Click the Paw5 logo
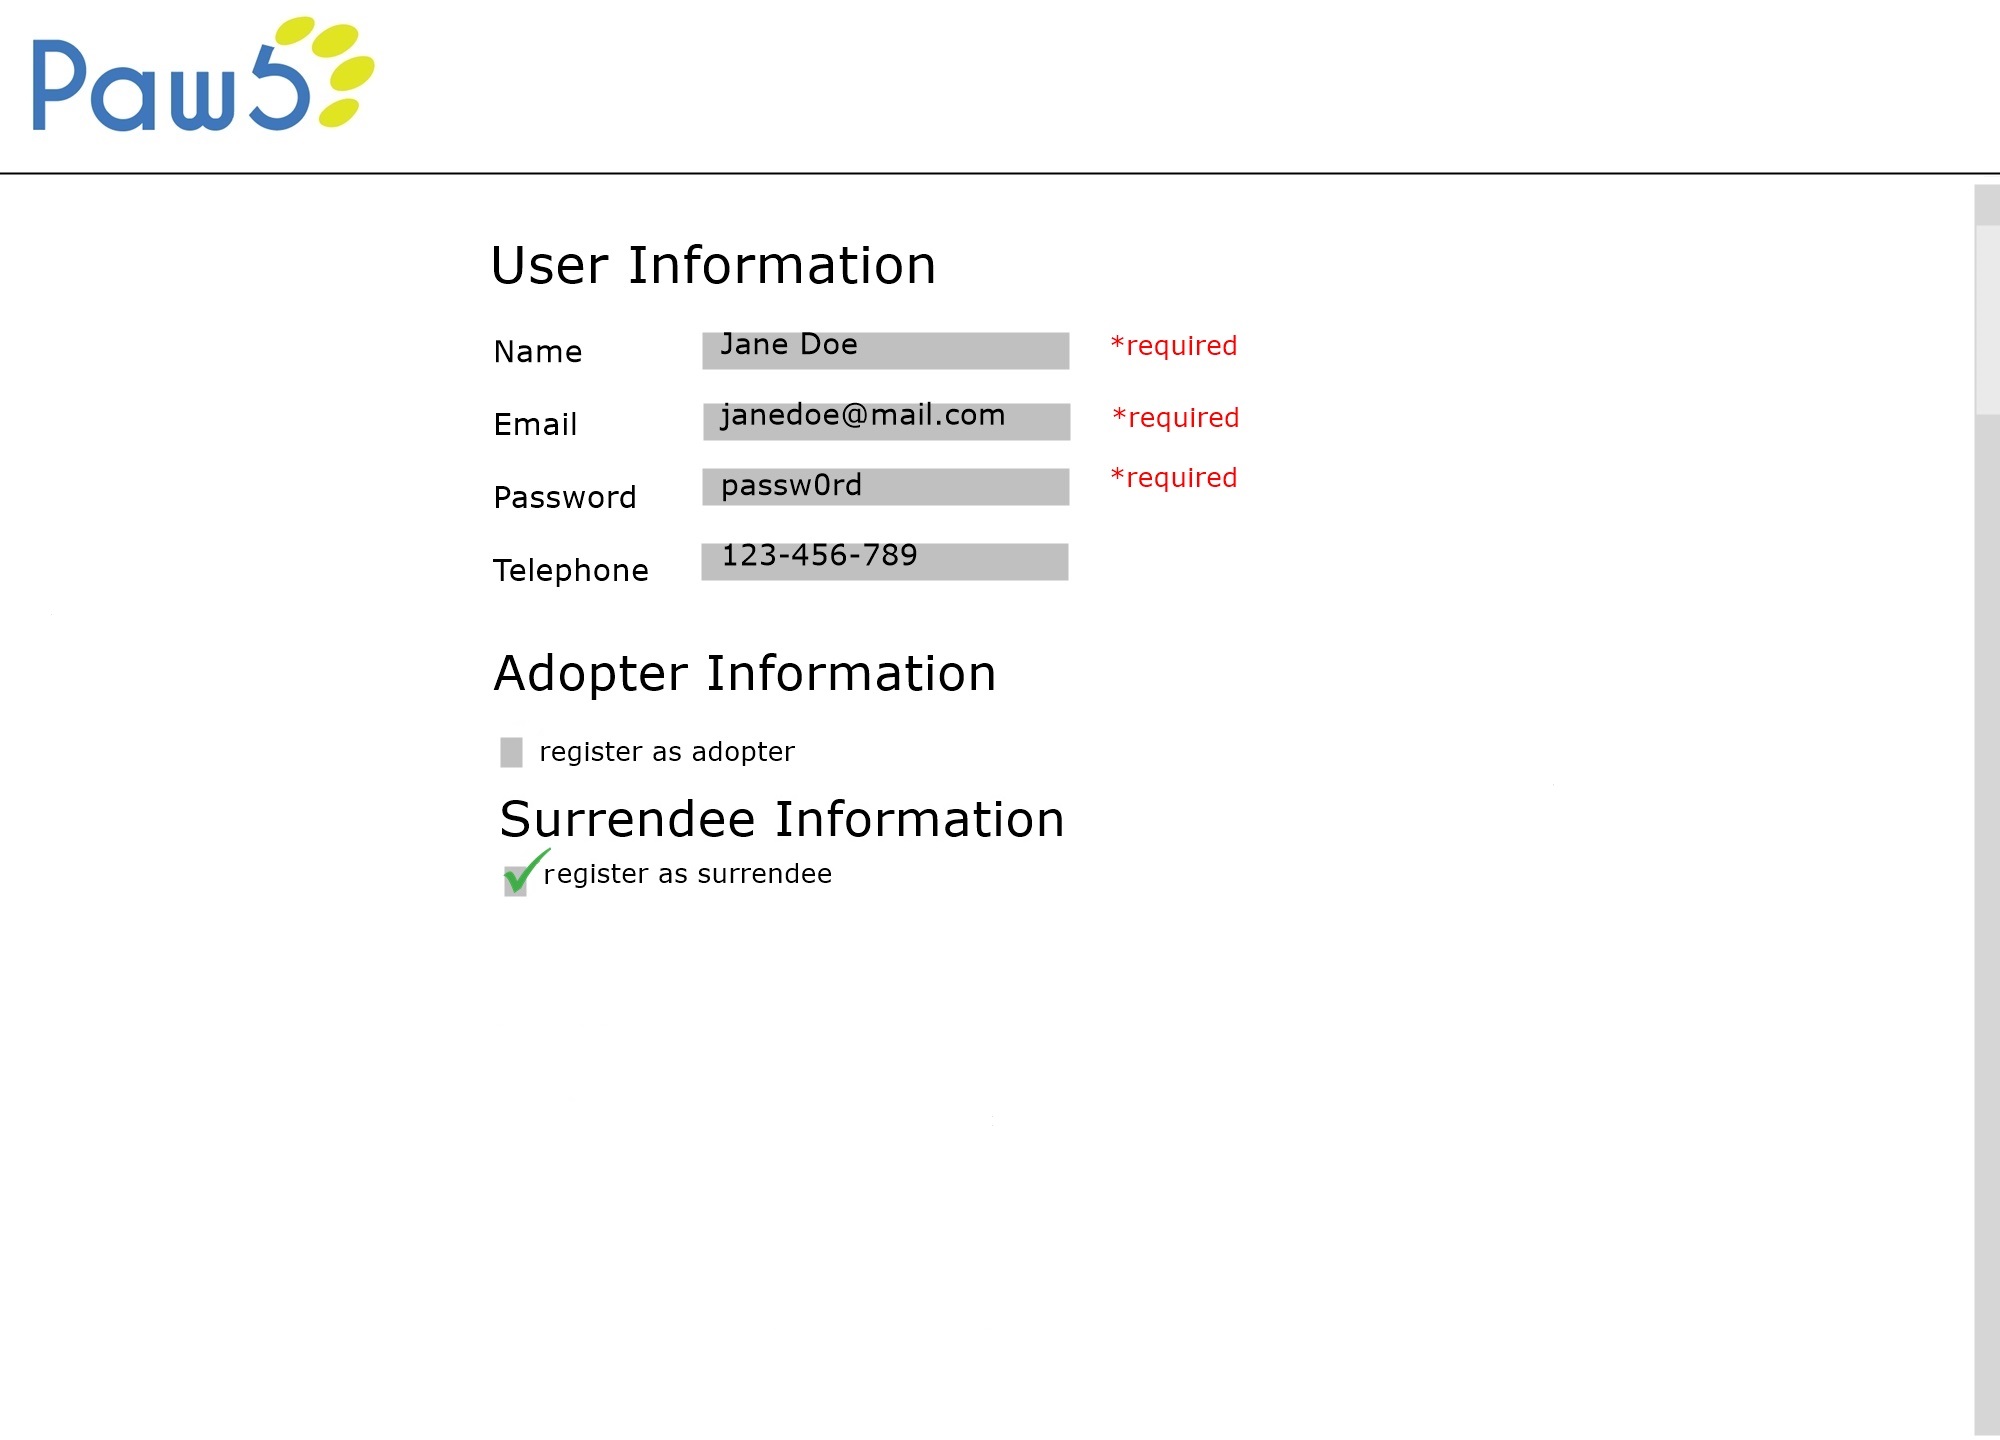The image size is (2000, 1440). click(203, 75)
